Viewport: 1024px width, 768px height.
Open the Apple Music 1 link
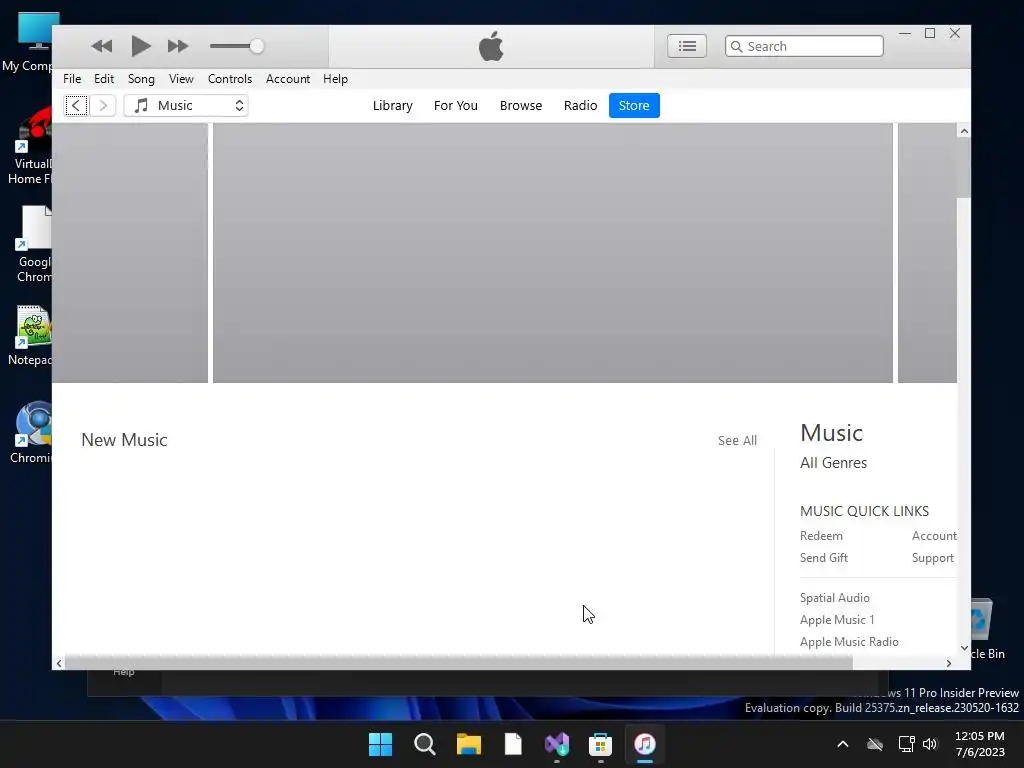click(837, 620)
